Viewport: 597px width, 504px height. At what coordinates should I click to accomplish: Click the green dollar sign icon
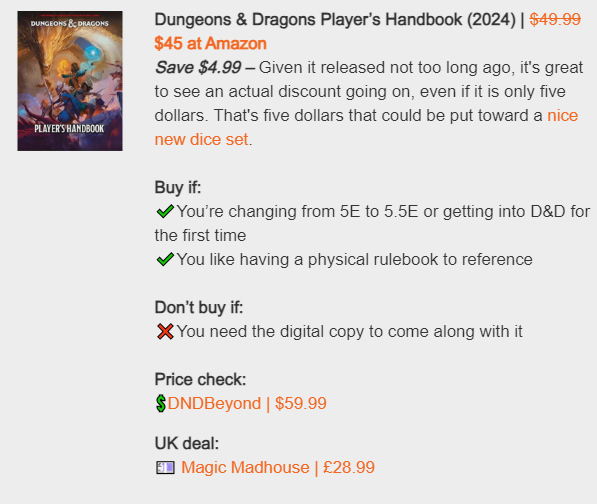[161, 404]
